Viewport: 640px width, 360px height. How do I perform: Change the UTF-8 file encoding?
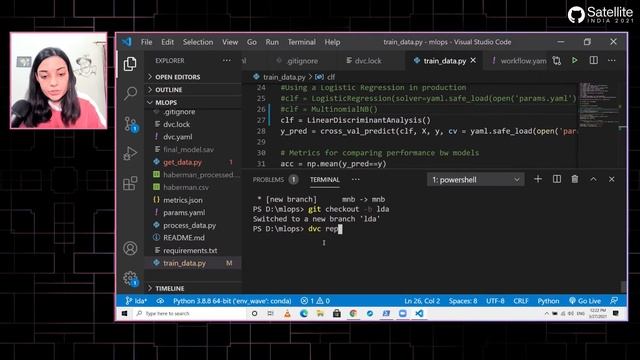click(x=495, y=301)
